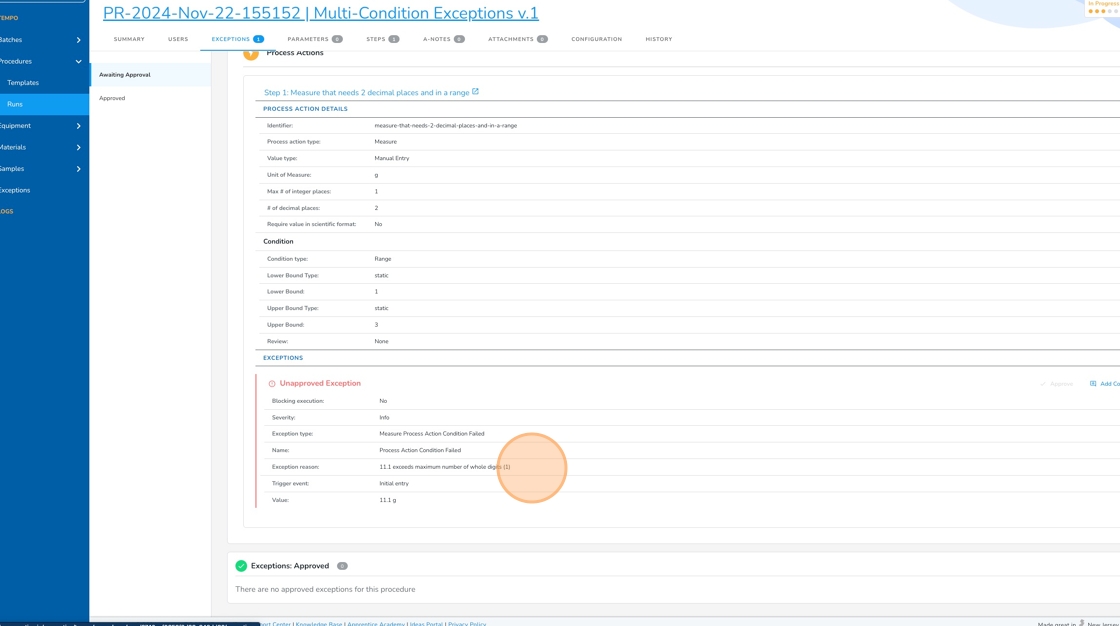Open the Parameters tab
The height and width of the screenshot is (626, 1120).
coord(314,39)
